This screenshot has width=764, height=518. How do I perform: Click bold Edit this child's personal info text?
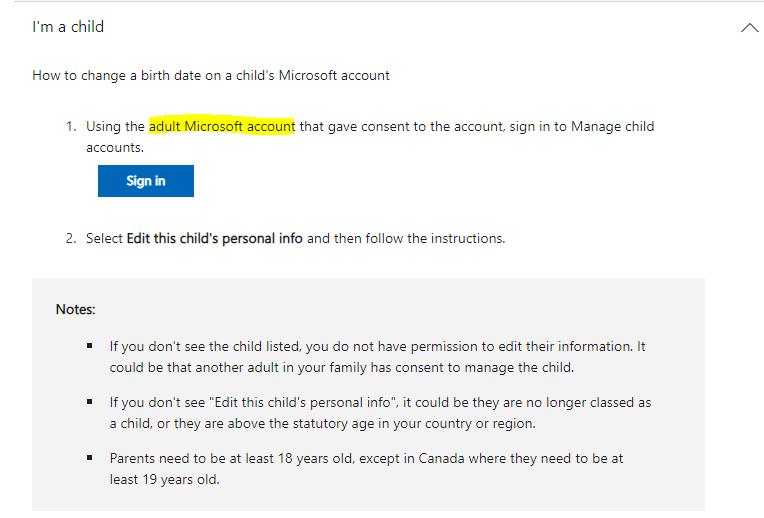214,238
